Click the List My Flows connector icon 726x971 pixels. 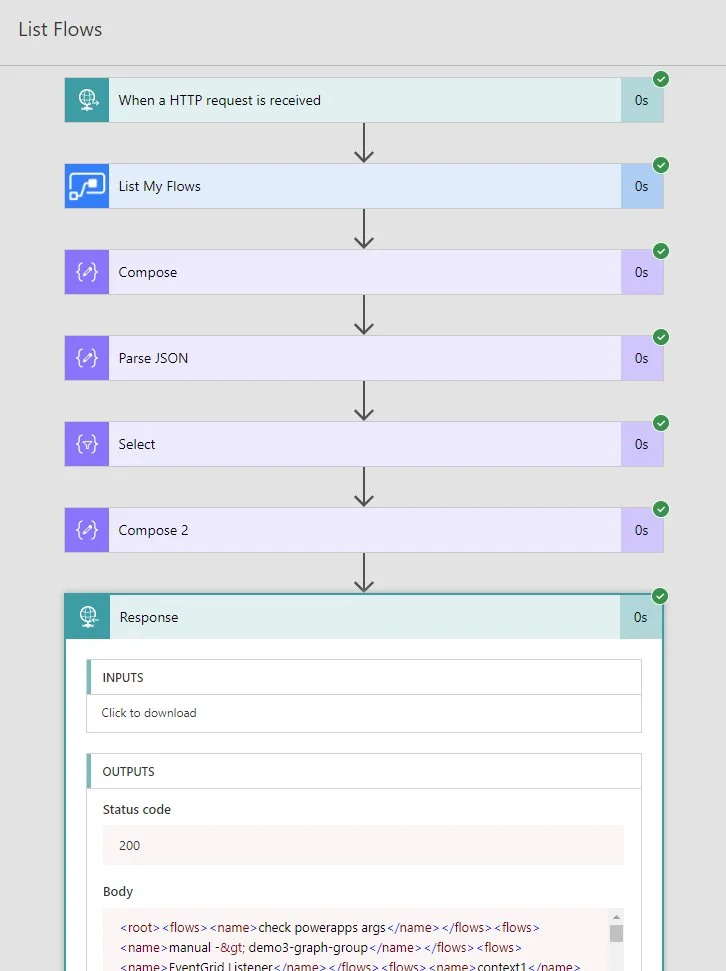click(87, 186)
